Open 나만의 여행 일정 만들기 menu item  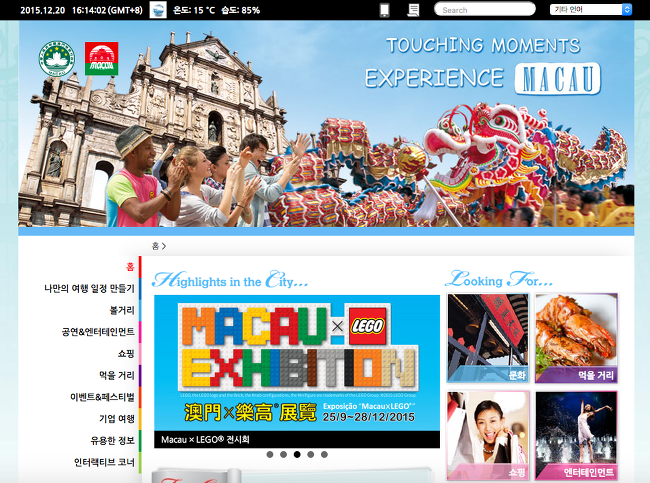pos(90,289)
